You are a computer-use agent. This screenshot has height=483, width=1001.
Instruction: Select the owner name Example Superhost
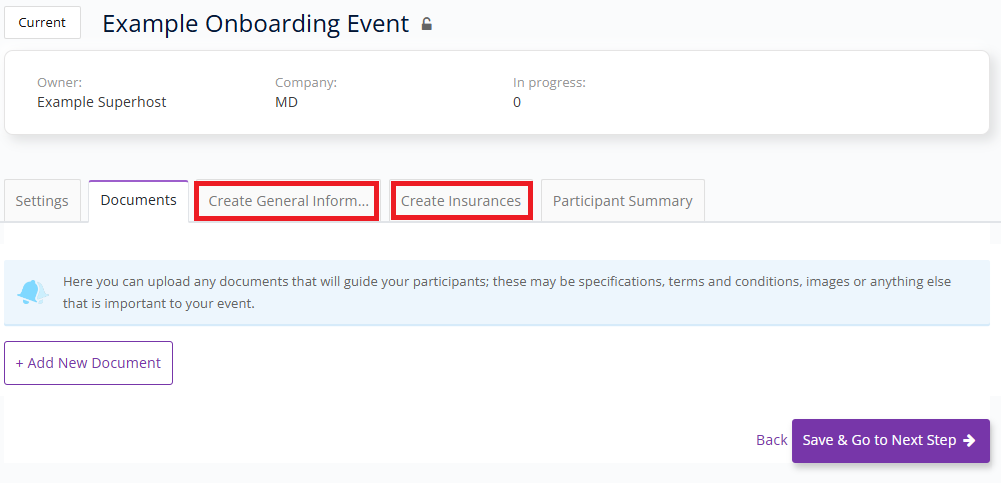102,102
